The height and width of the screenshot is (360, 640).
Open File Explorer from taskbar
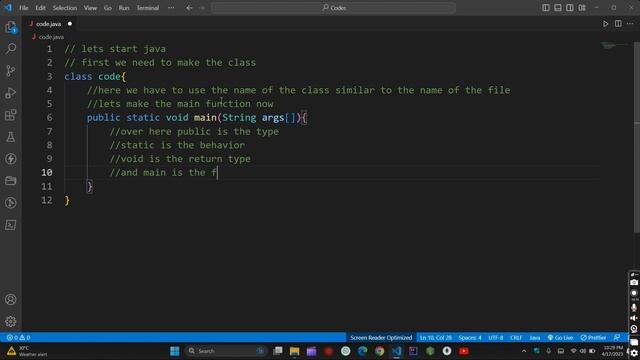click(294, 351)
